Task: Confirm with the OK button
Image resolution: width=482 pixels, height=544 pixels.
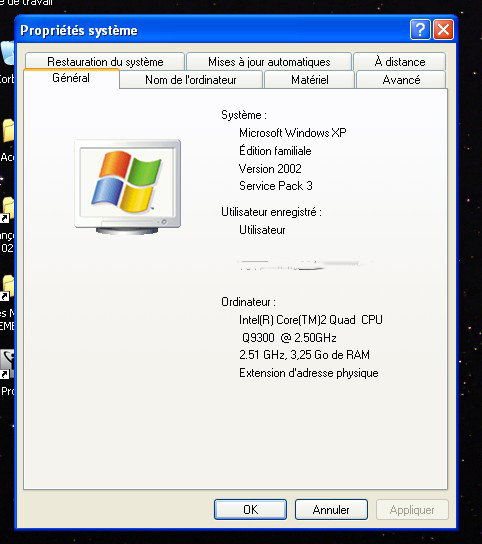Action: coord(250,509)
